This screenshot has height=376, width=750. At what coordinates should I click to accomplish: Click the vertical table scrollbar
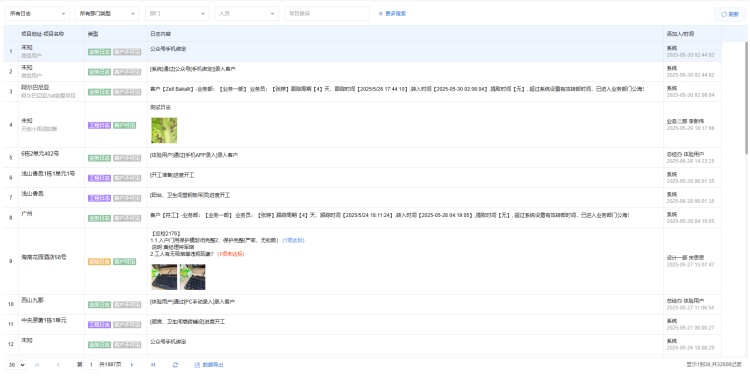click(x=746, y=98)
